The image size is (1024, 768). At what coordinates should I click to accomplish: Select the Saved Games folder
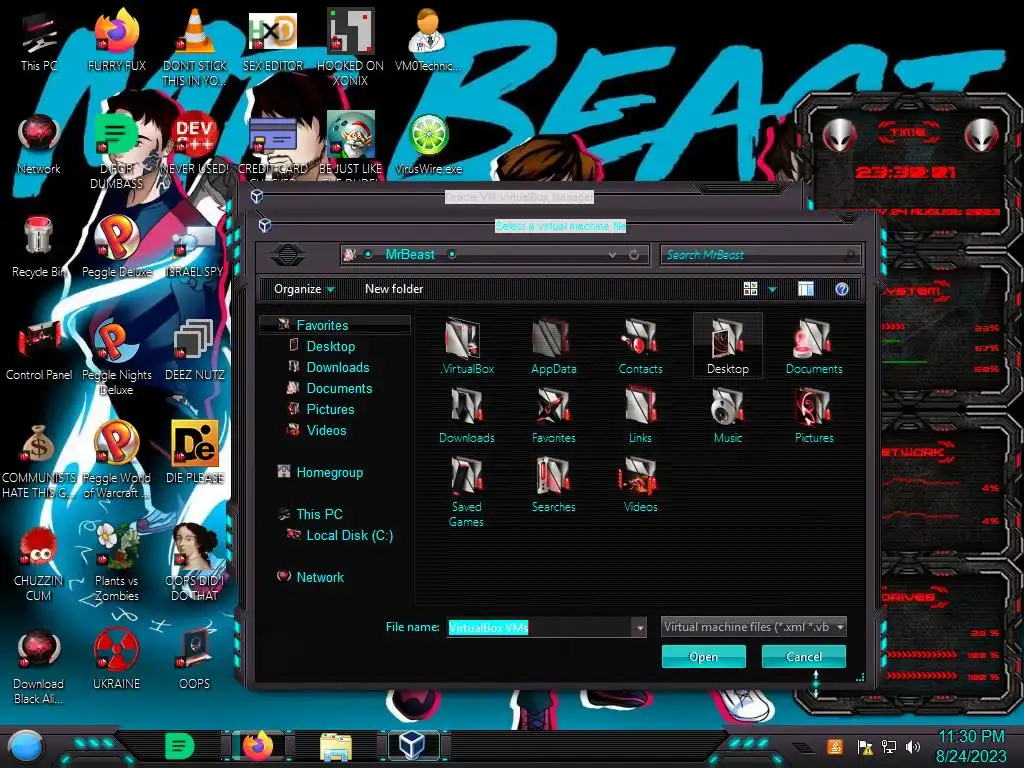[466, 491]
